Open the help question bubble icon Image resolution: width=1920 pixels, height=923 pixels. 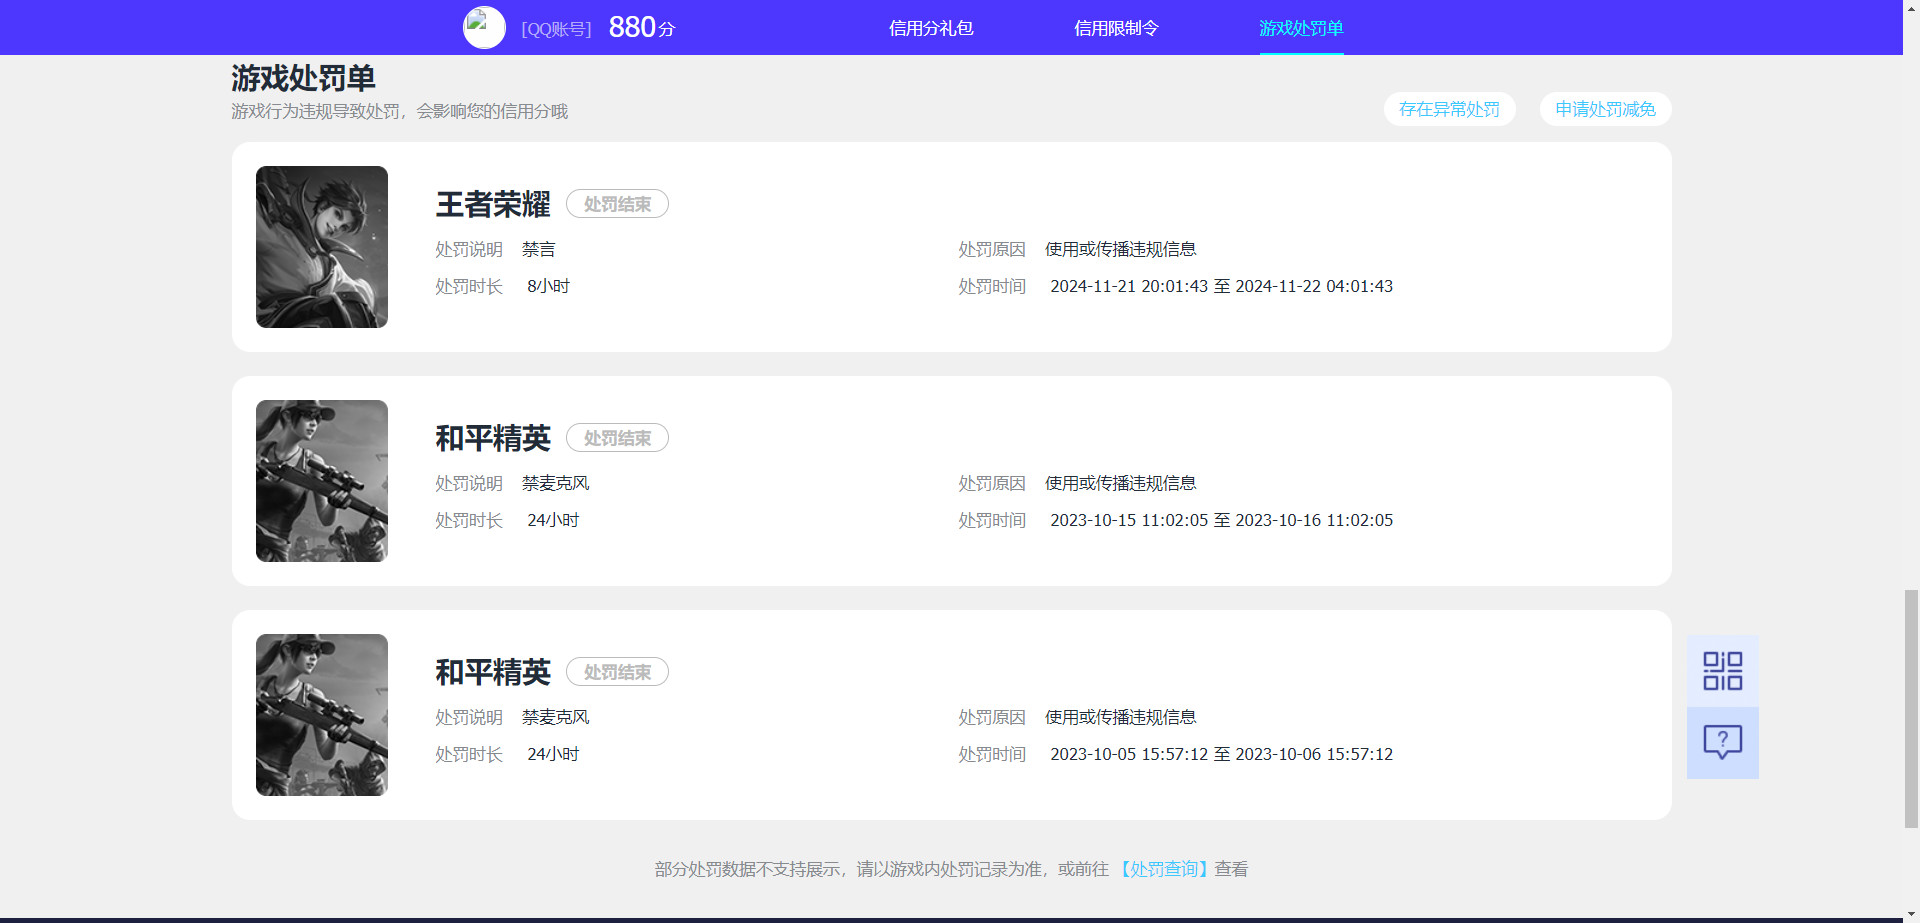click(1722, 743)
